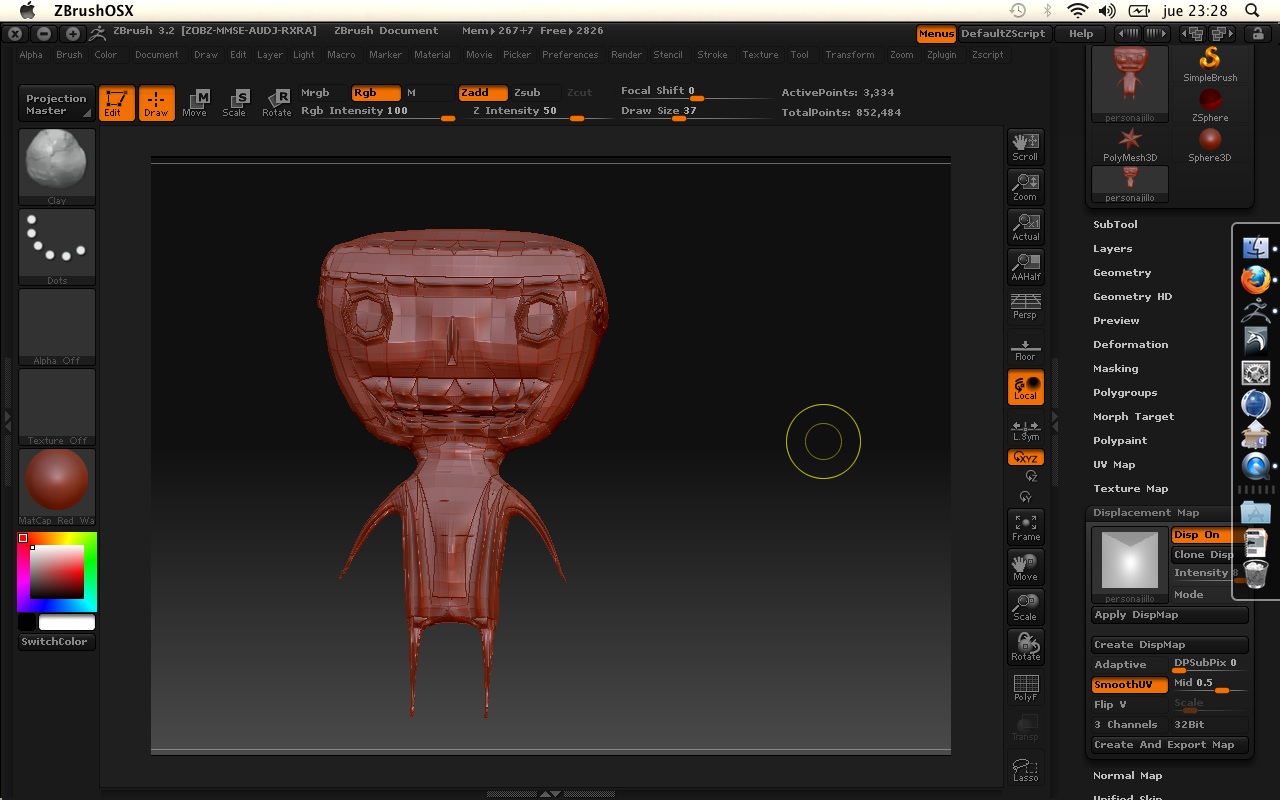1280x800 pixels.
Task: Select the ZSphere tool
Action: tap(1210, 105)
